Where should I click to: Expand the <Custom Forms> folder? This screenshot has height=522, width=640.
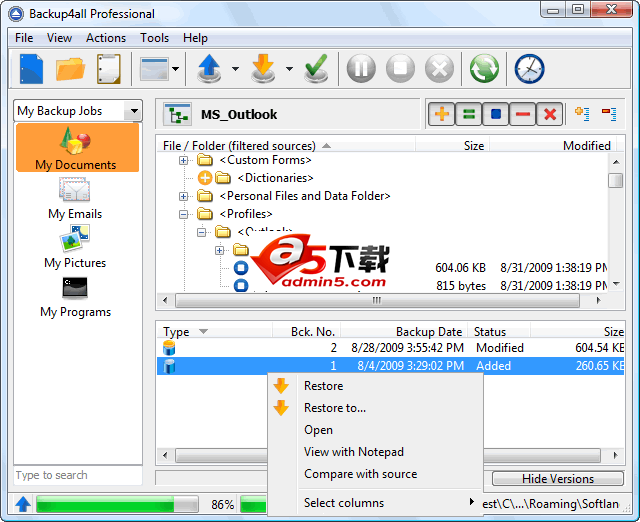(183, 160)
